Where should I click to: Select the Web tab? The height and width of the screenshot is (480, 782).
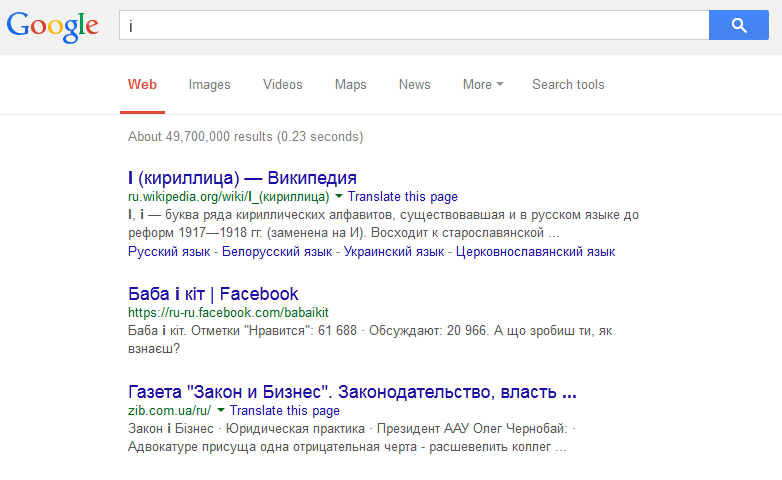(x=142, y=85)
